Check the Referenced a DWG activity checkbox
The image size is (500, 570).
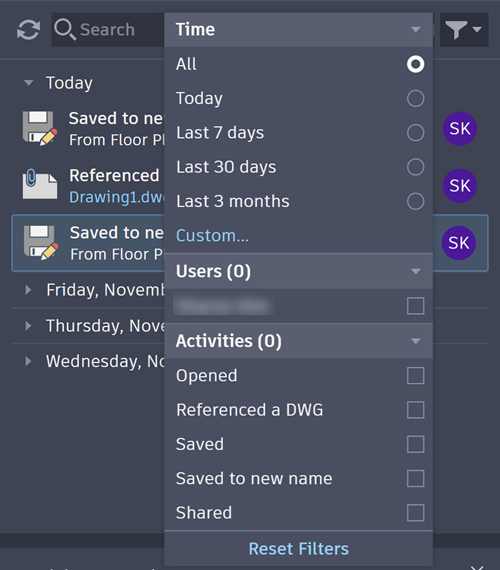click(x=415, y=410)
